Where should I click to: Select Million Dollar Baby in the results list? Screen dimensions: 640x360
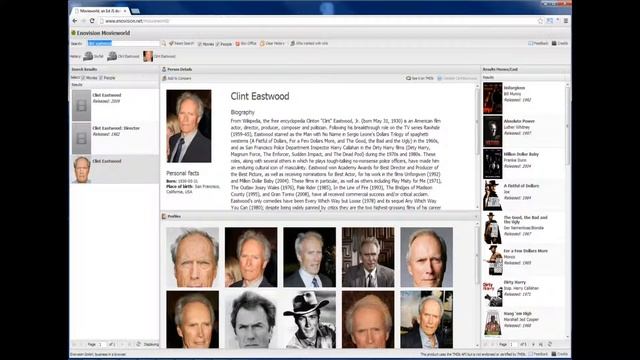(524, 164)
